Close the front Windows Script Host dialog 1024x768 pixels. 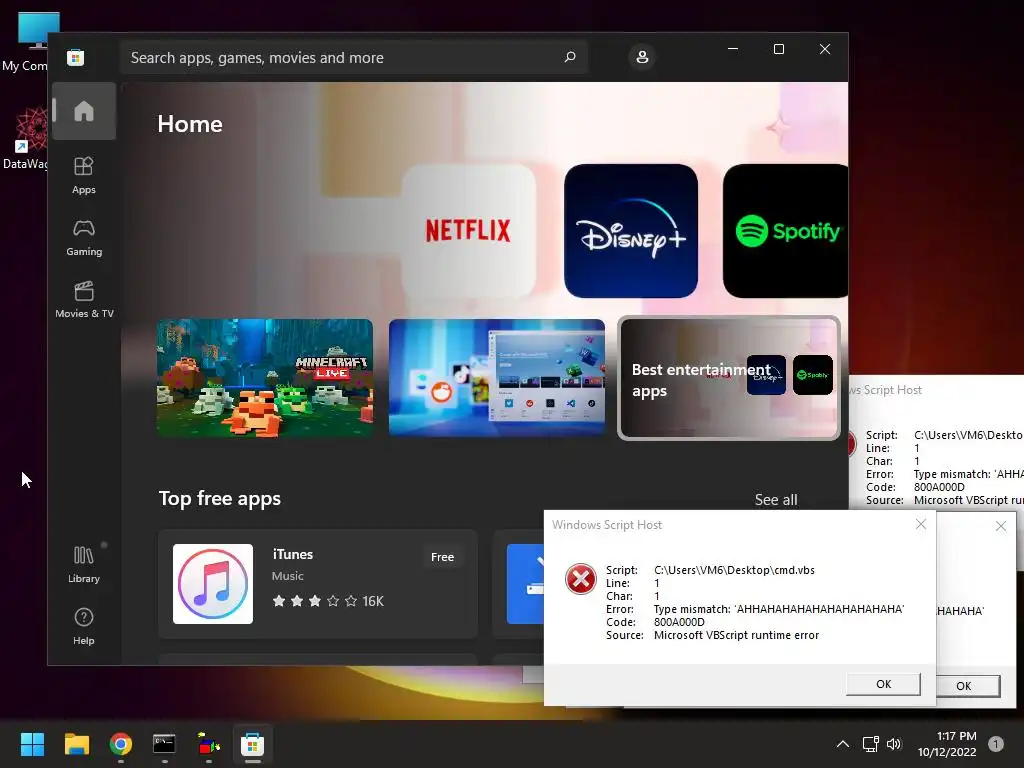[921, 524]
